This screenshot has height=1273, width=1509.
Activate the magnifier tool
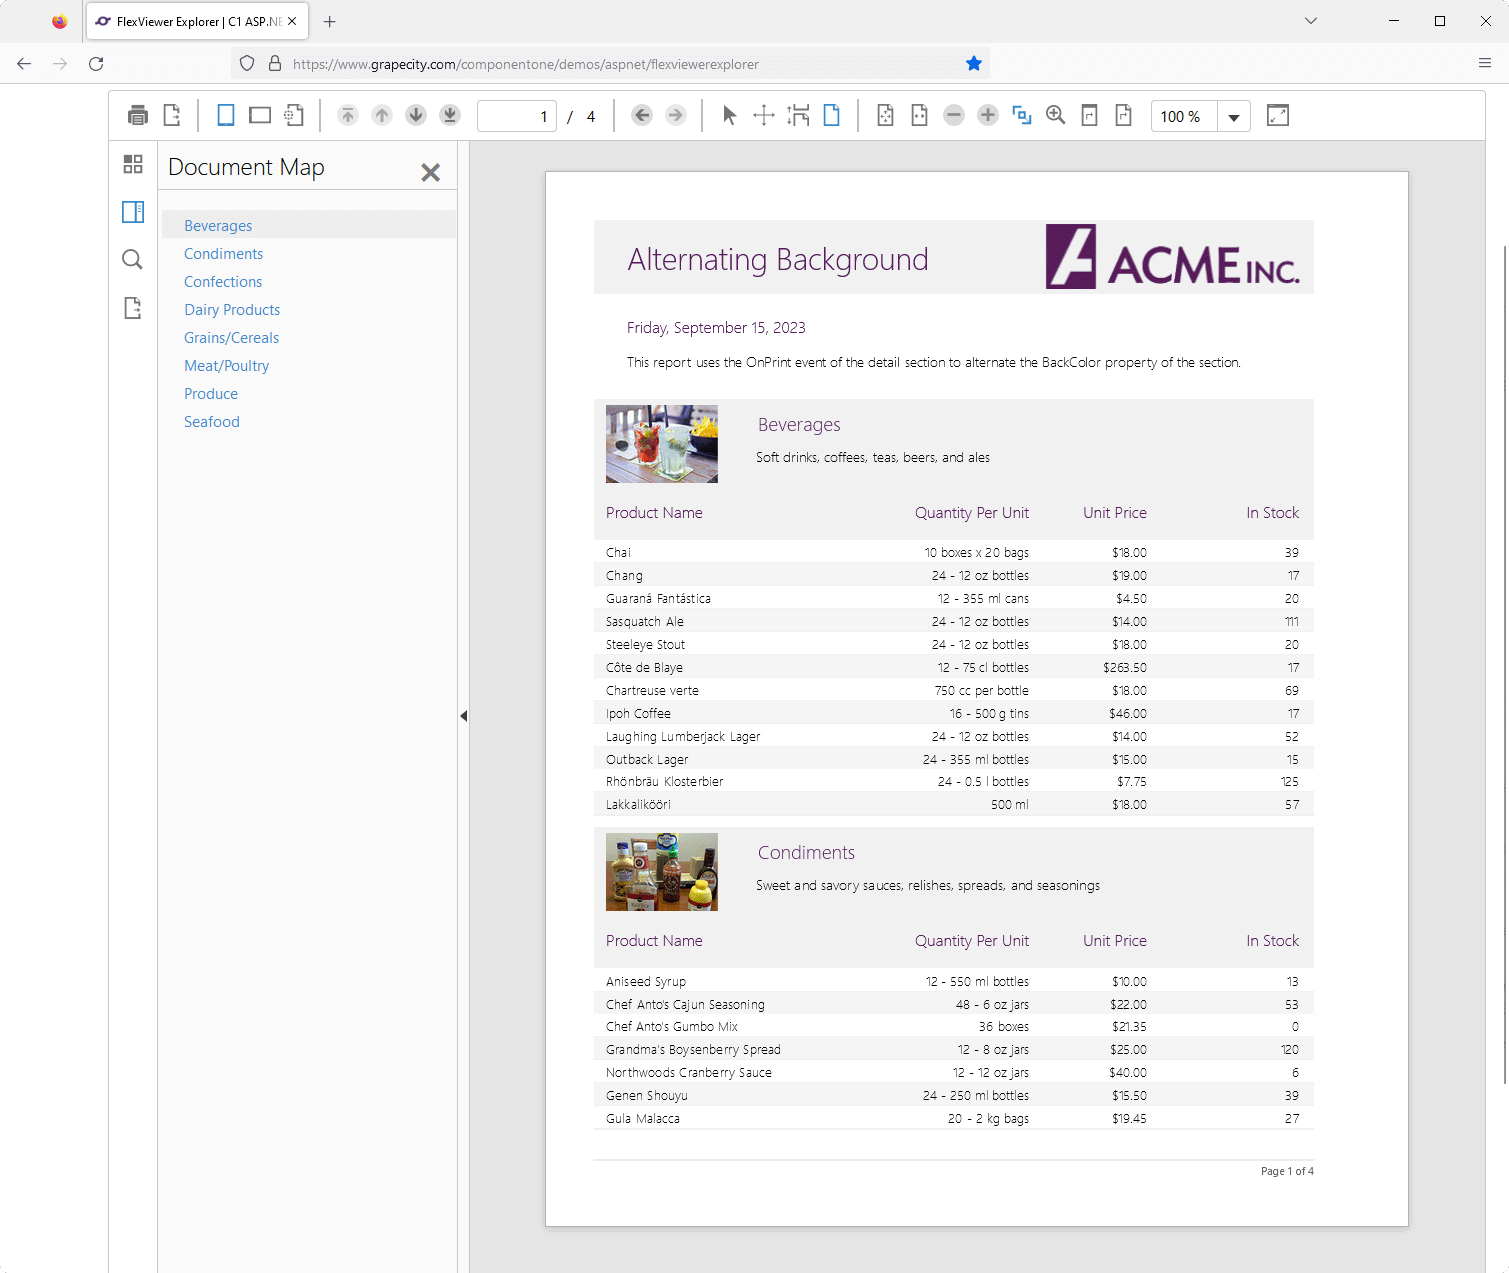coord(1055,116)
